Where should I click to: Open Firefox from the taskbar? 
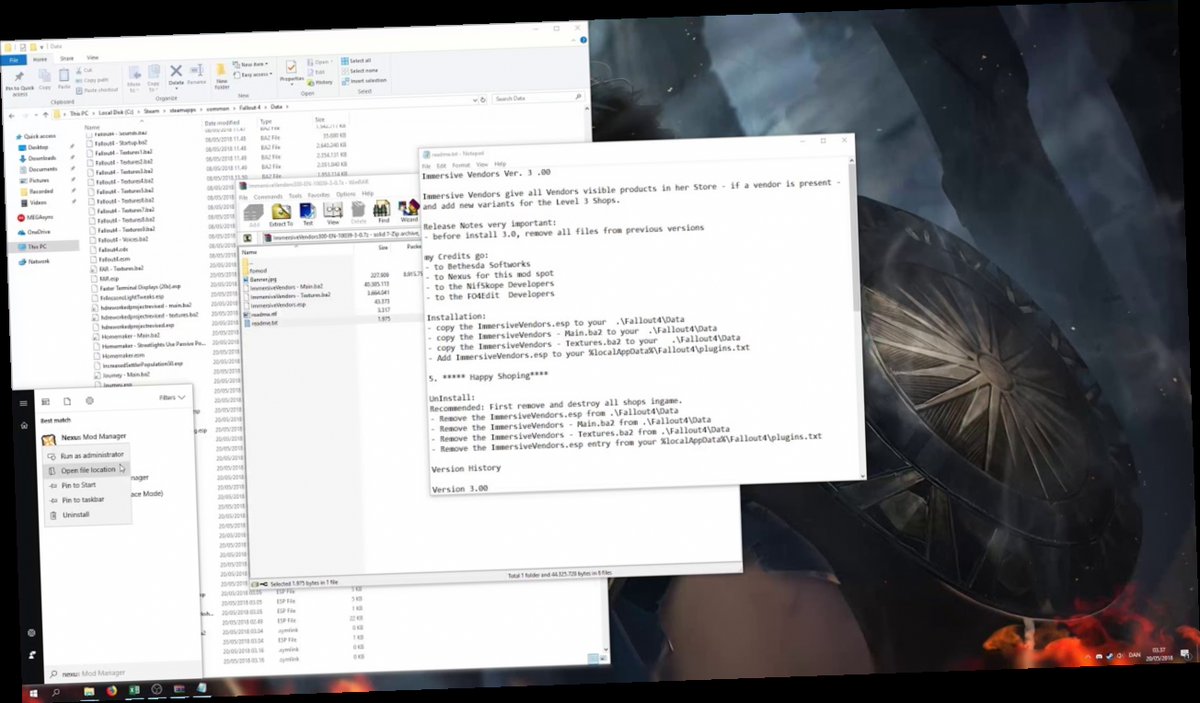point(111,690)
